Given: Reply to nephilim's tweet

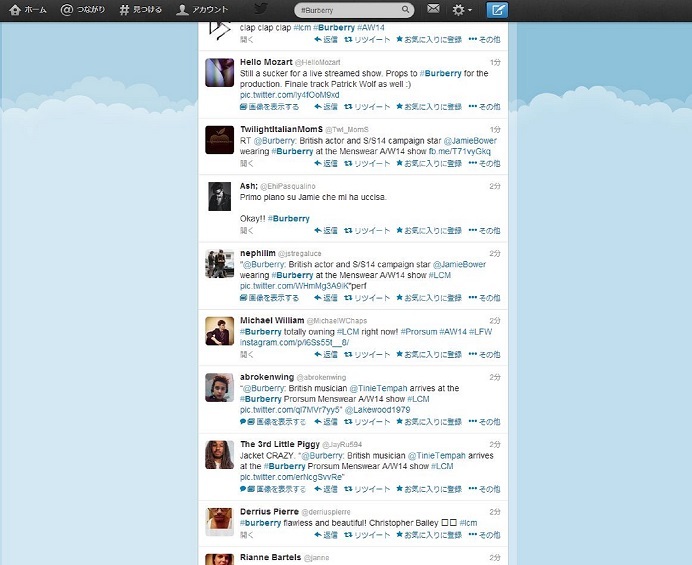Looking at the screenshot, I should (x=326, y=298).
